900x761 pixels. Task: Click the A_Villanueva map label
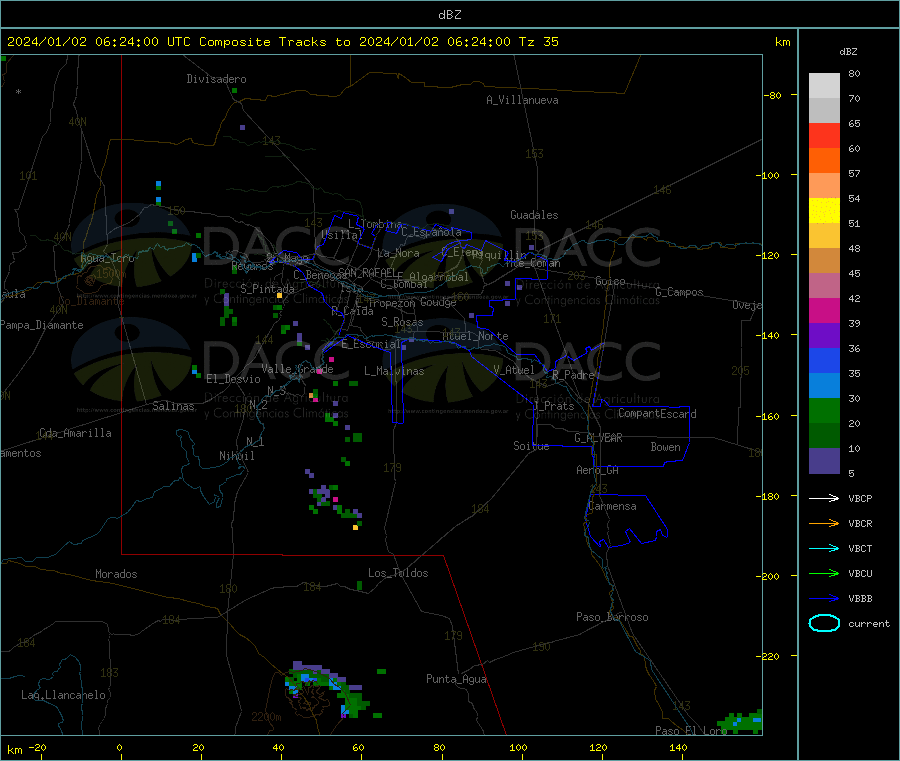(x=522, y=100)
